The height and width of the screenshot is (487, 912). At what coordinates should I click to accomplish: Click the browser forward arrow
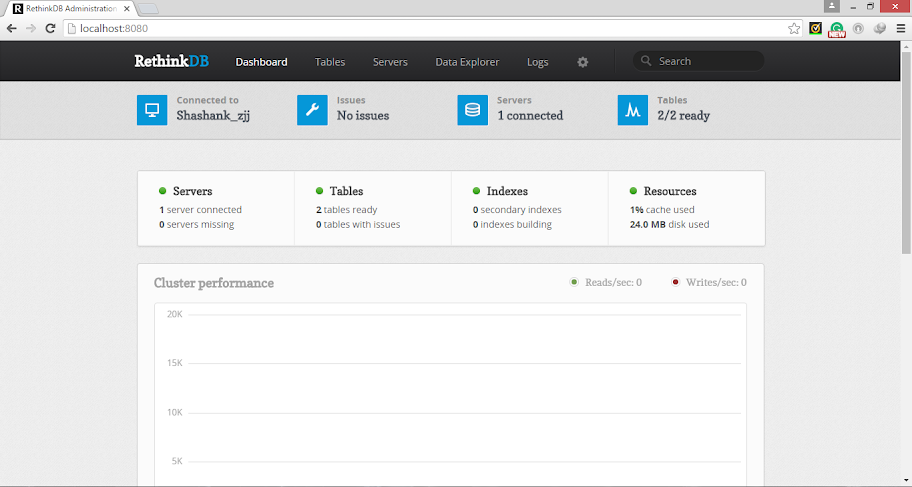click(x=31, y=29)
